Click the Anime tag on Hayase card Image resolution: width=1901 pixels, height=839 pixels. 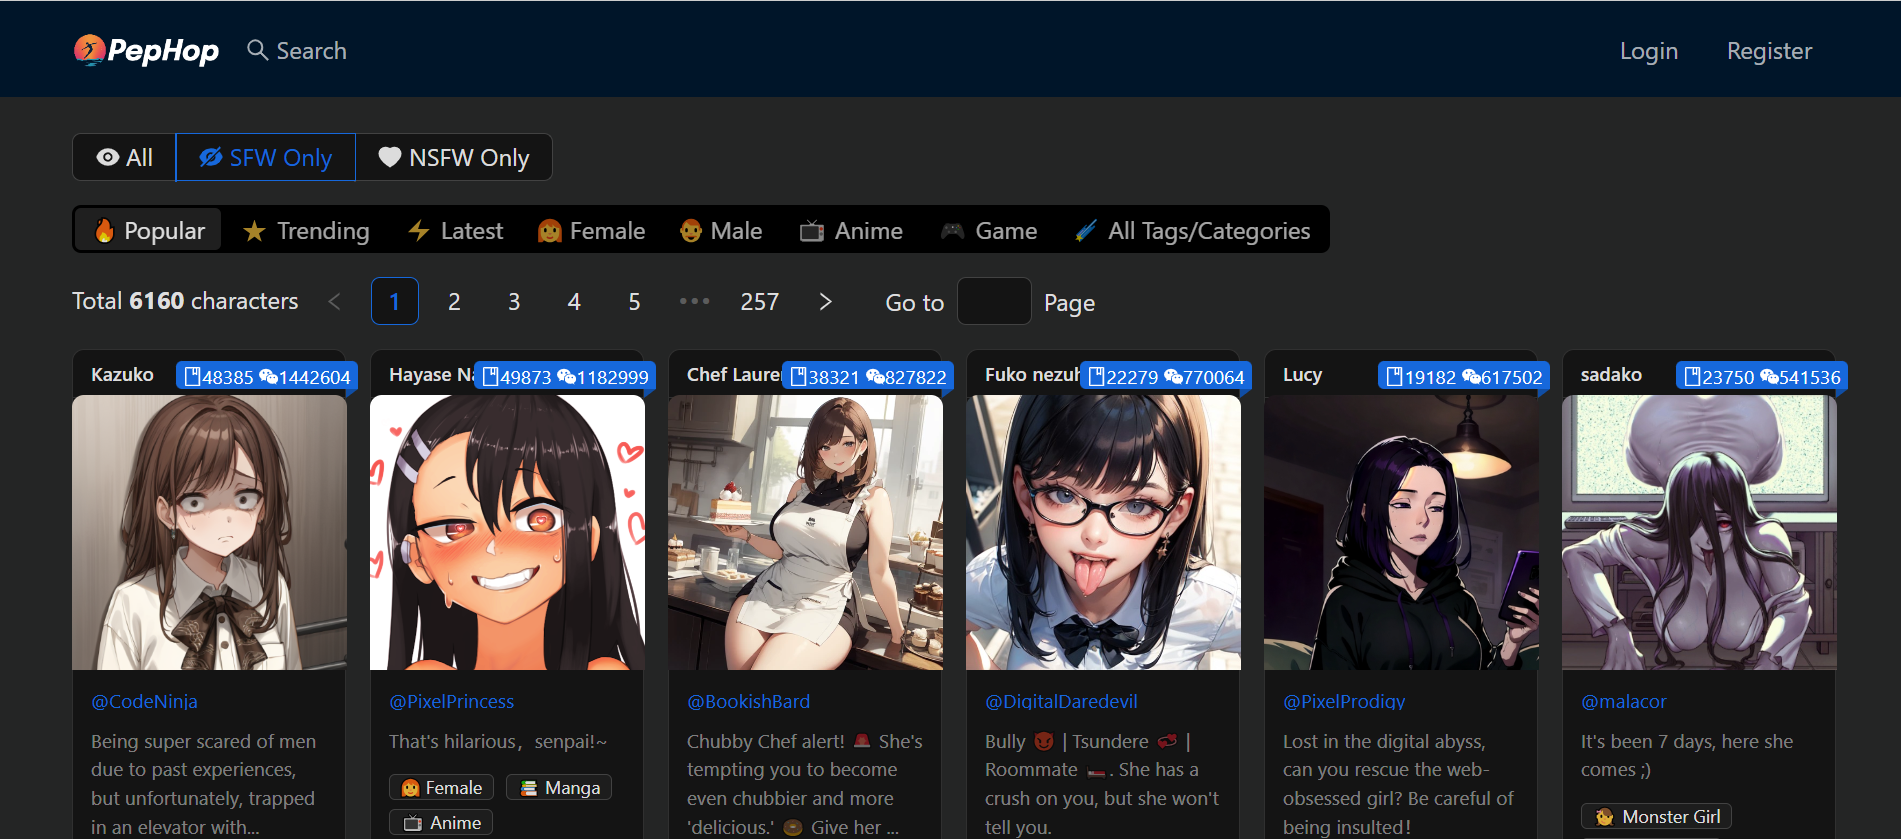pos(441,822)
